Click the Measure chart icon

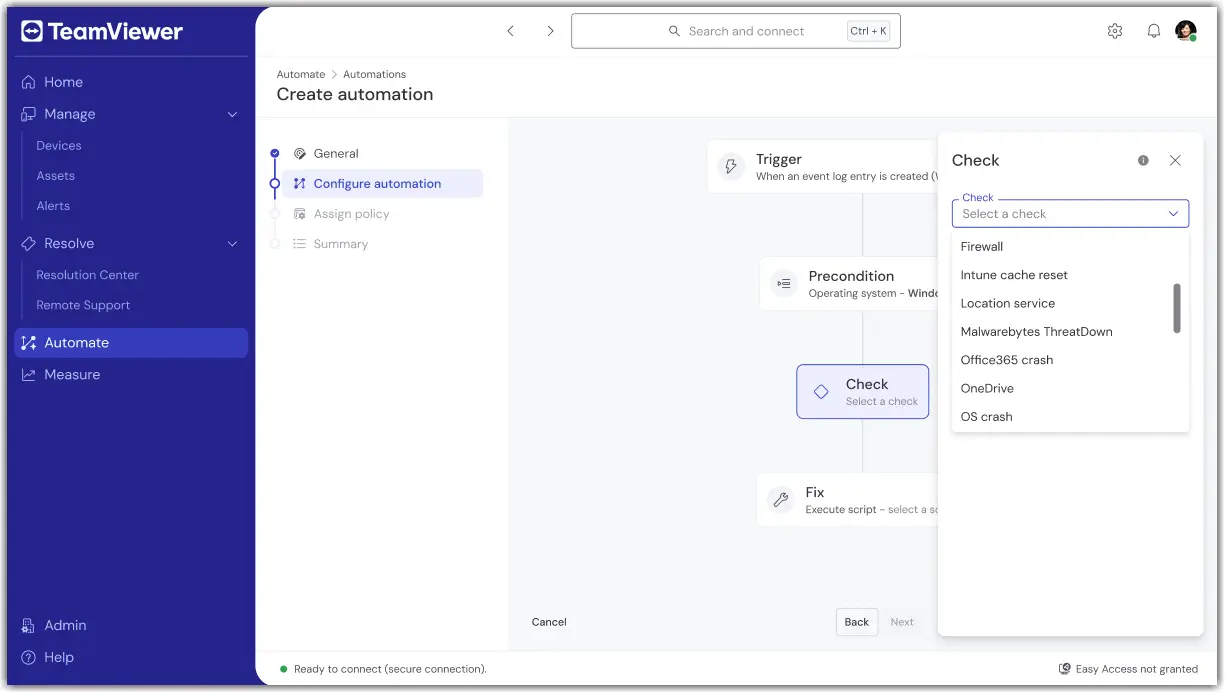coord(29,375)
